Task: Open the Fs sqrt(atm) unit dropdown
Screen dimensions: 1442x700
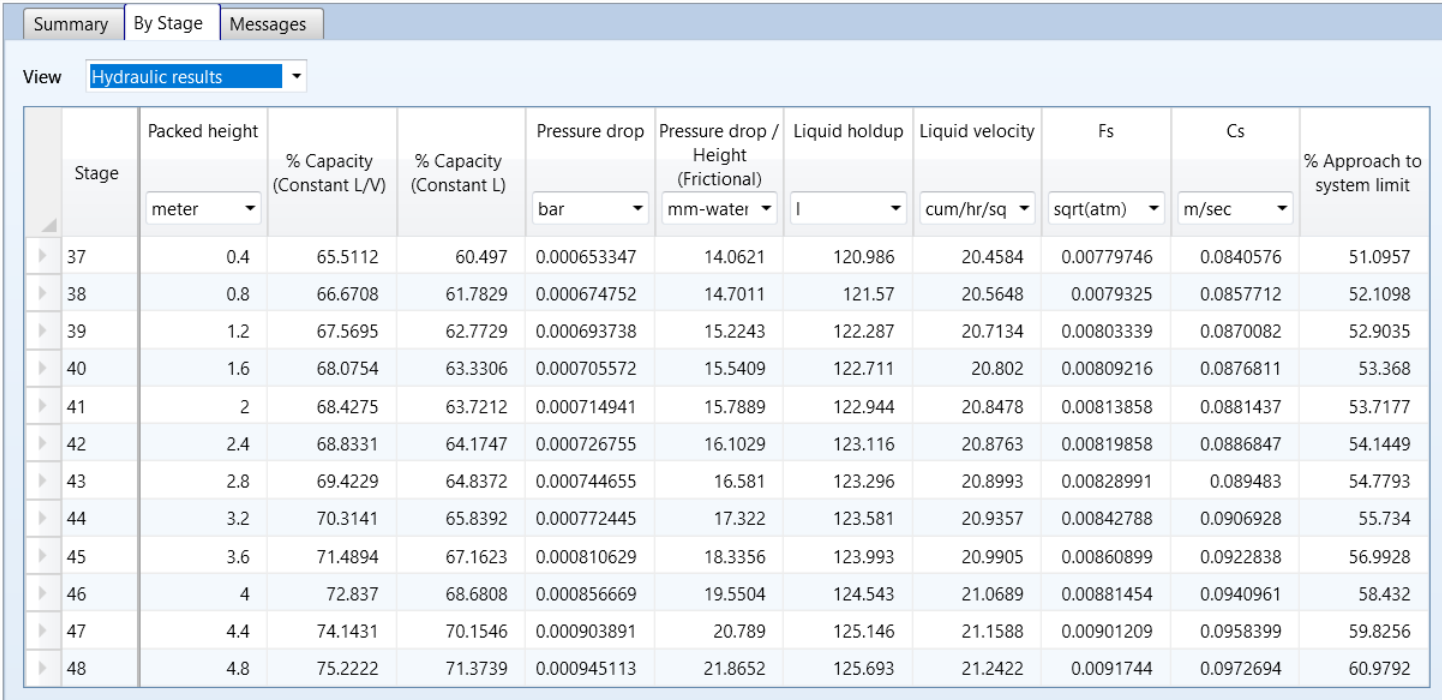Action: [x=1106, y=210]
